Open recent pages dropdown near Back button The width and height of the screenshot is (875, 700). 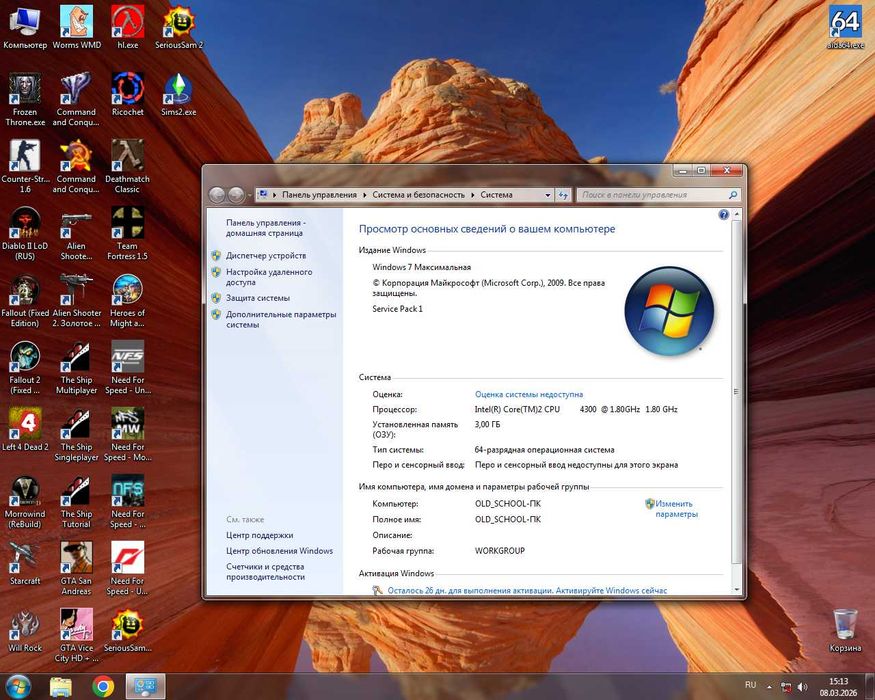coord(249,195)
